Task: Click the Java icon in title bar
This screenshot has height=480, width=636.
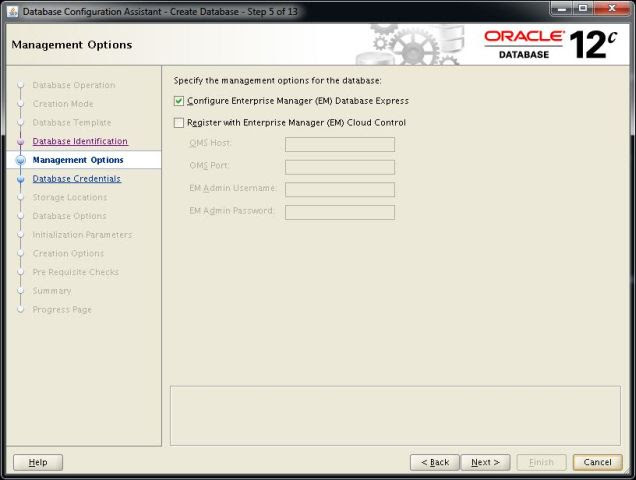Action: click(13, 11)
